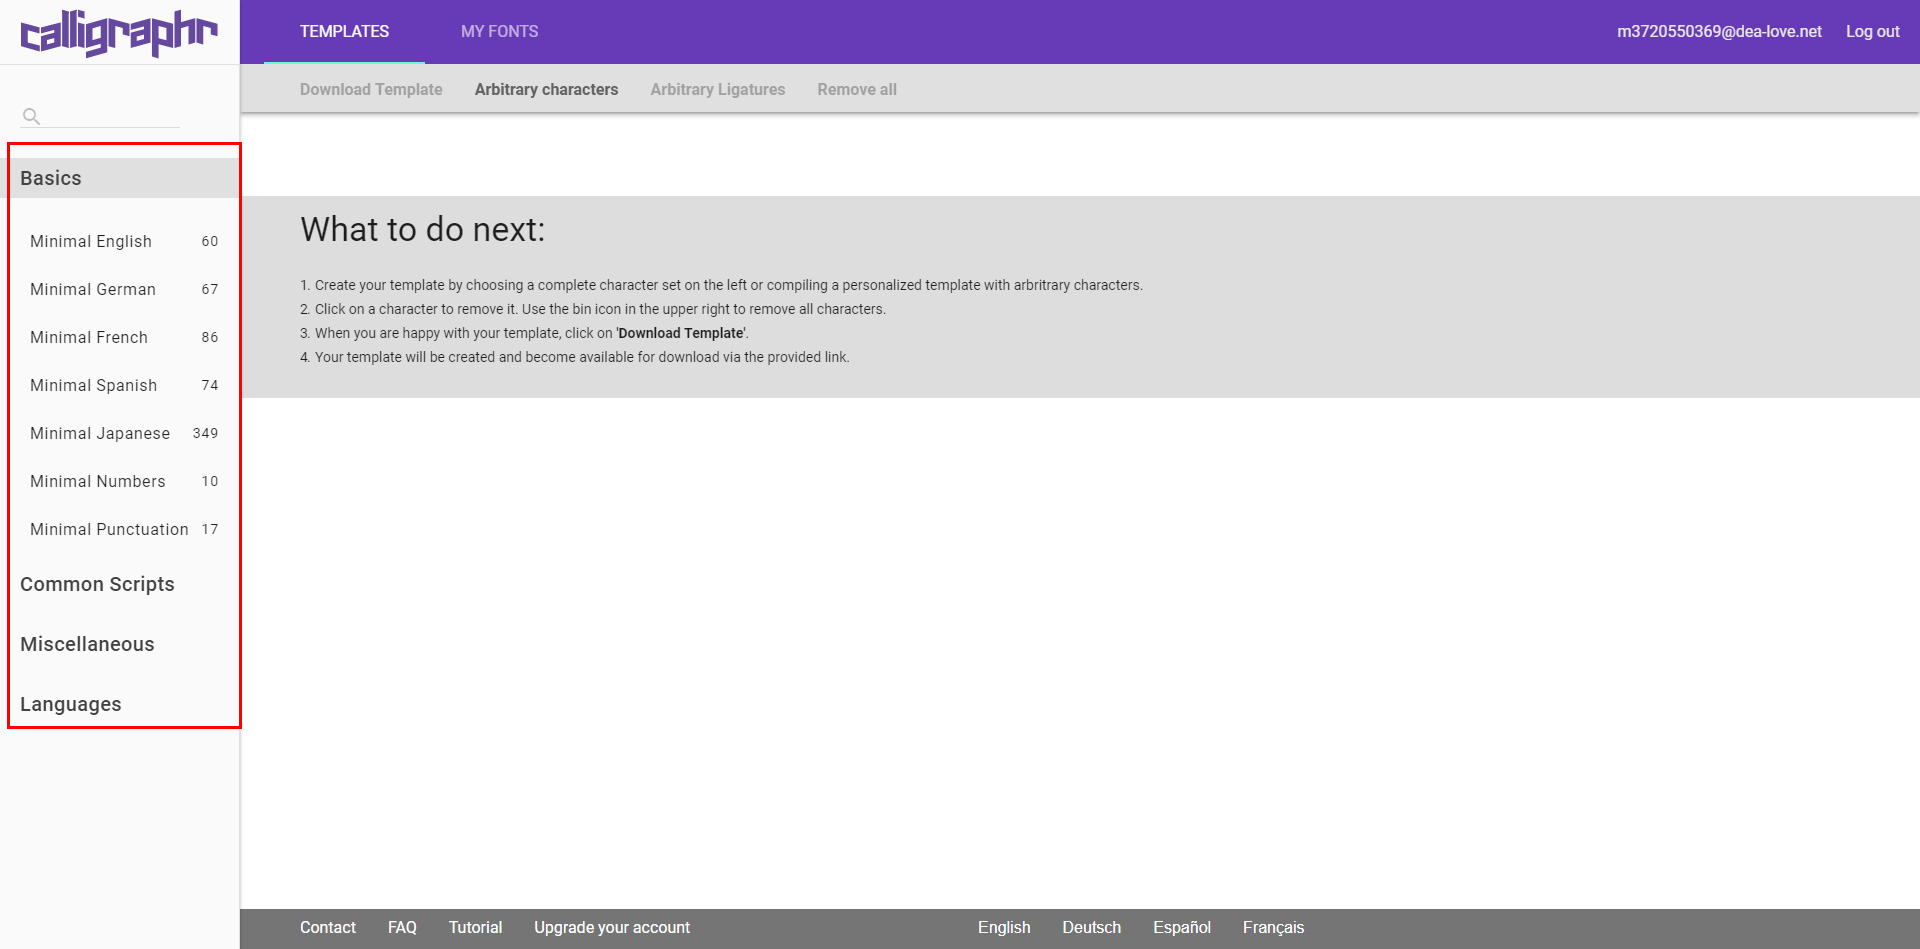Add the Minimal English character set

point(91,241)
